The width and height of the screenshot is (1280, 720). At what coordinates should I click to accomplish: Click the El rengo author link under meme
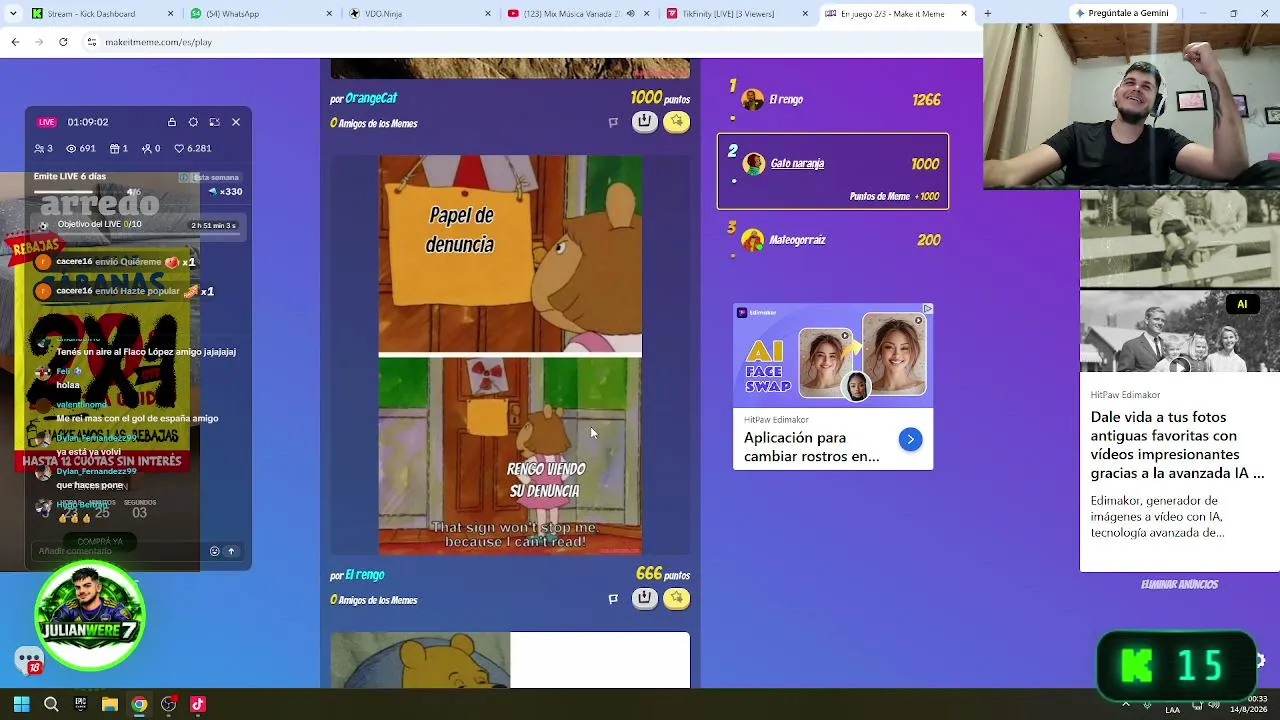[365, 575]
